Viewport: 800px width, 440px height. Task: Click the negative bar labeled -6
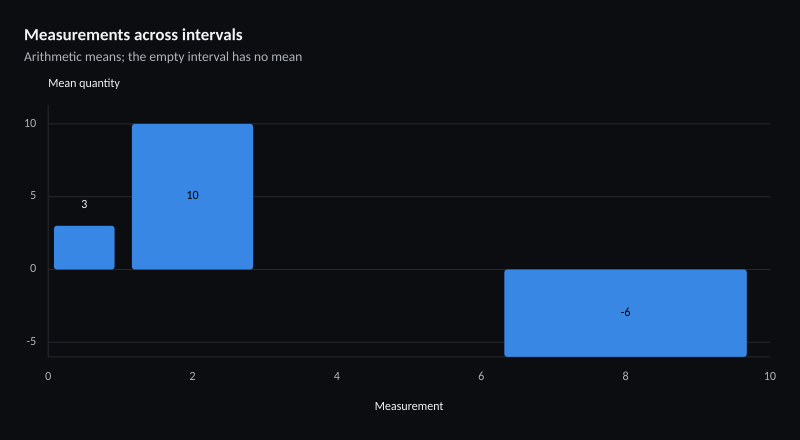[626, 313]
